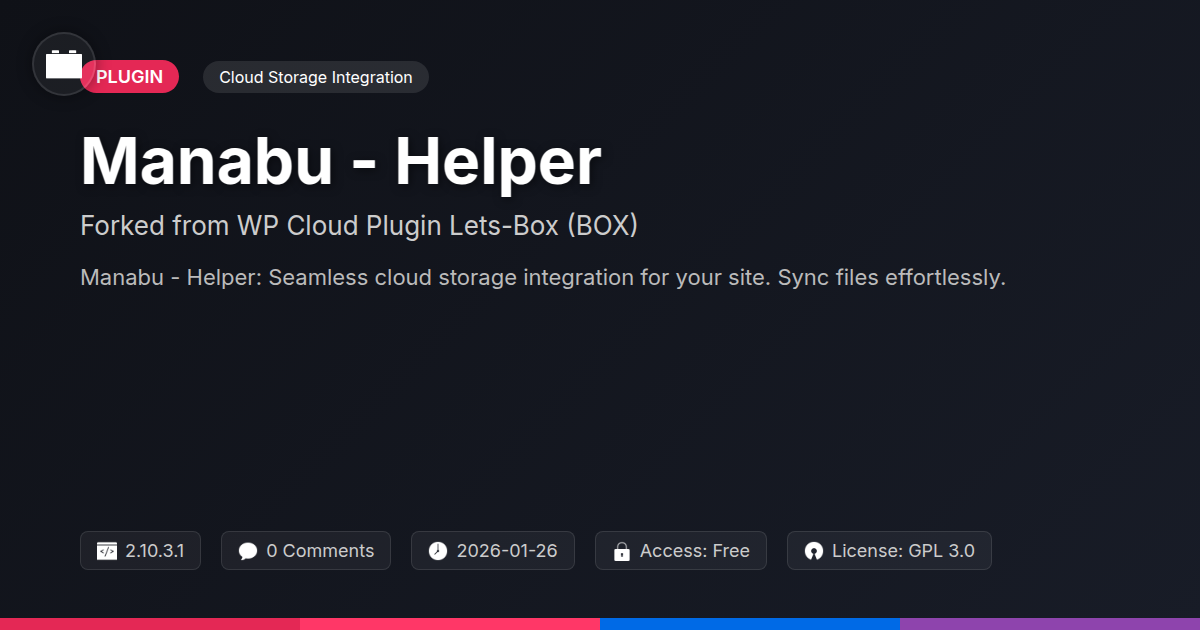This screenshot has height=630, width=1200.
Task: Click the clock date icon
Action: [438, 551]
